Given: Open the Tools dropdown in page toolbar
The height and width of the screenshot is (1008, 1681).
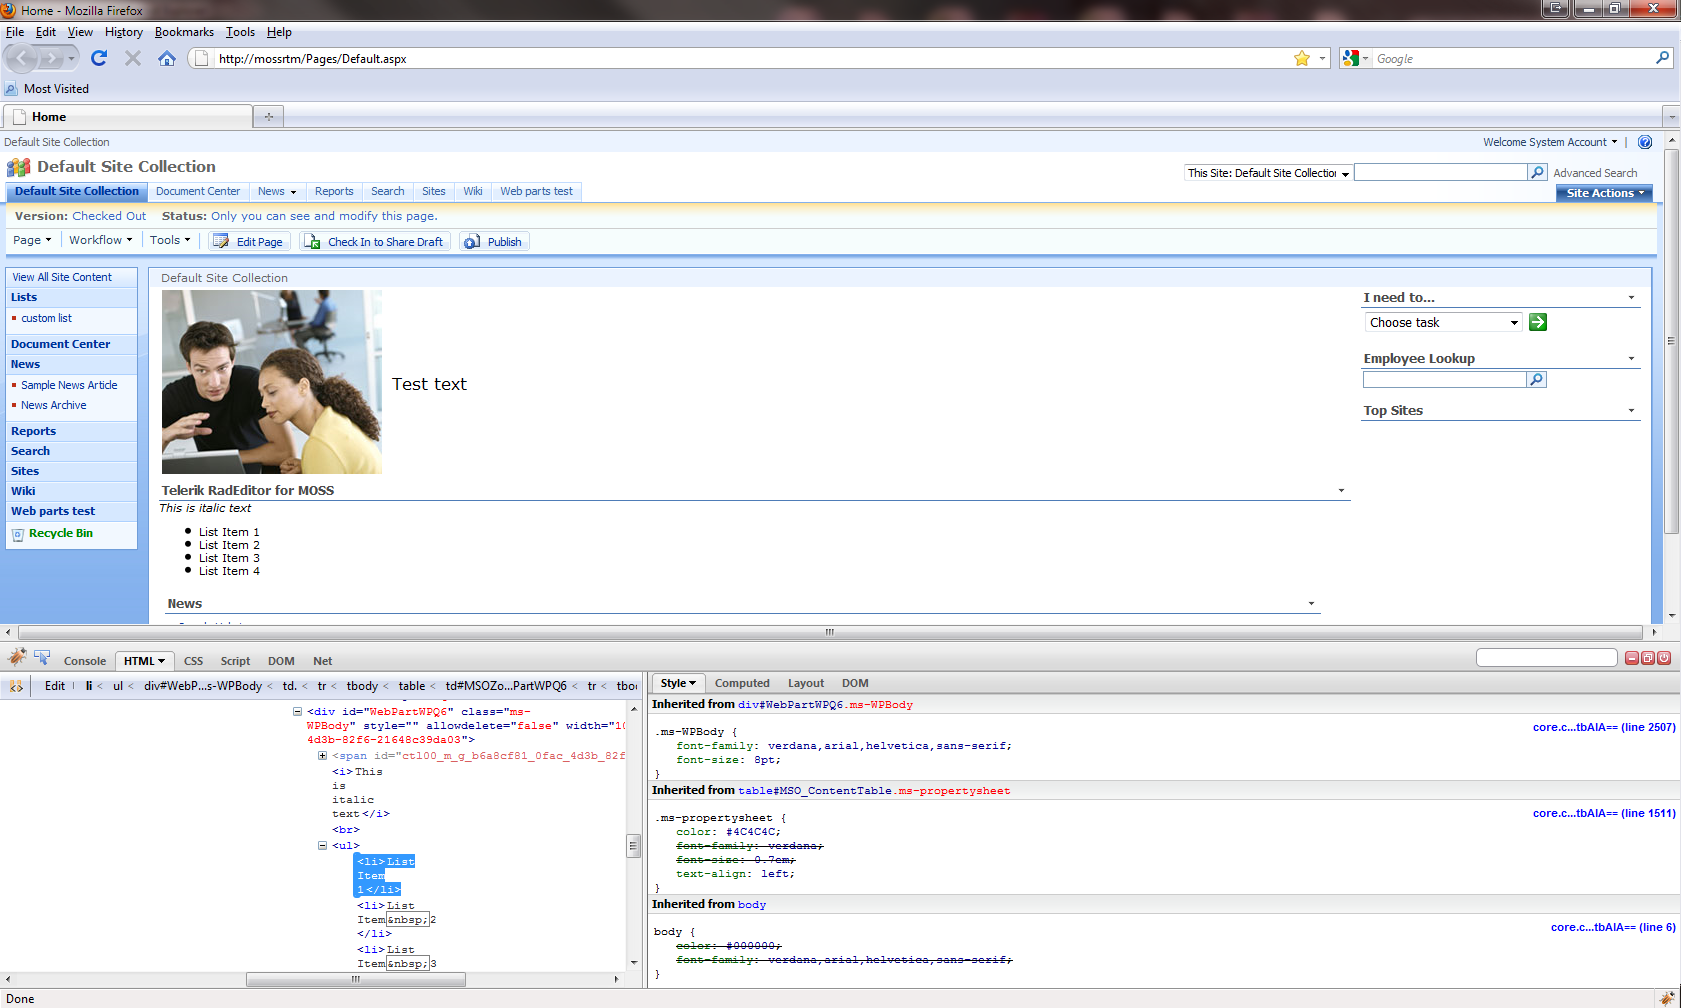Looking at the screenshot, I should tap(170, 240).
